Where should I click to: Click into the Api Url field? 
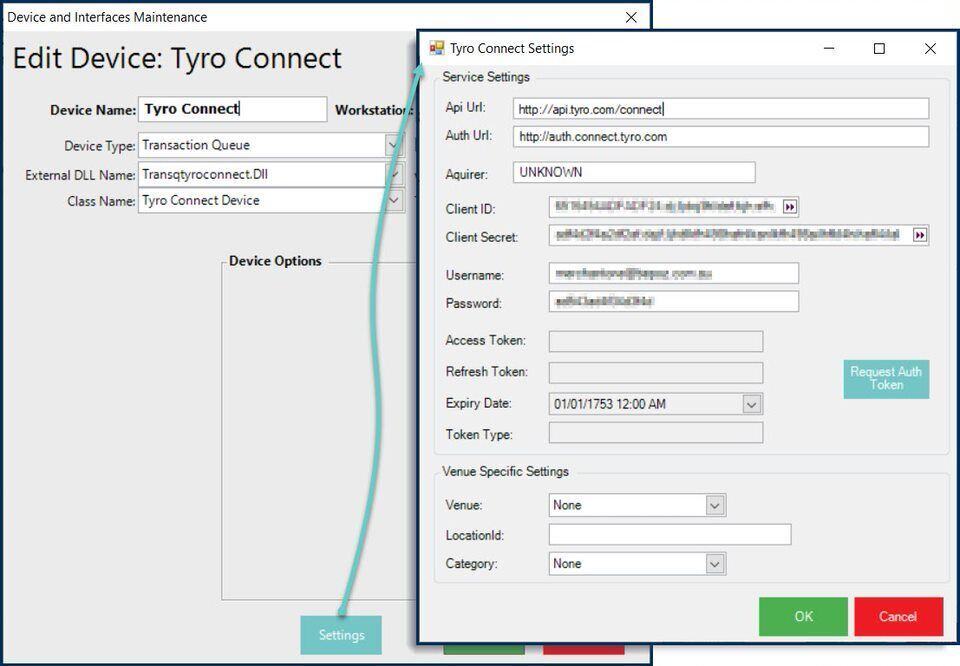click(x=720, y=109)
